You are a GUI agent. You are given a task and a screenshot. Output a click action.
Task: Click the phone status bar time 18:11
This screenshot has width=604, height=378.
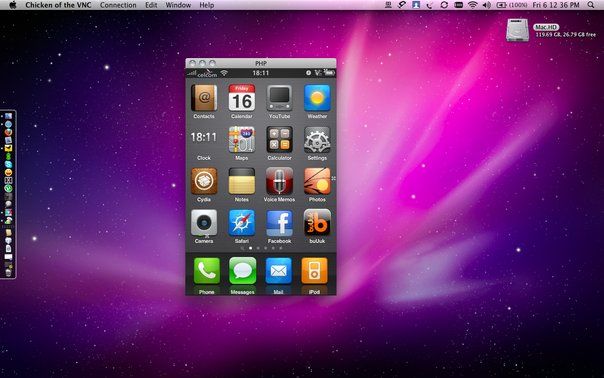261,73
